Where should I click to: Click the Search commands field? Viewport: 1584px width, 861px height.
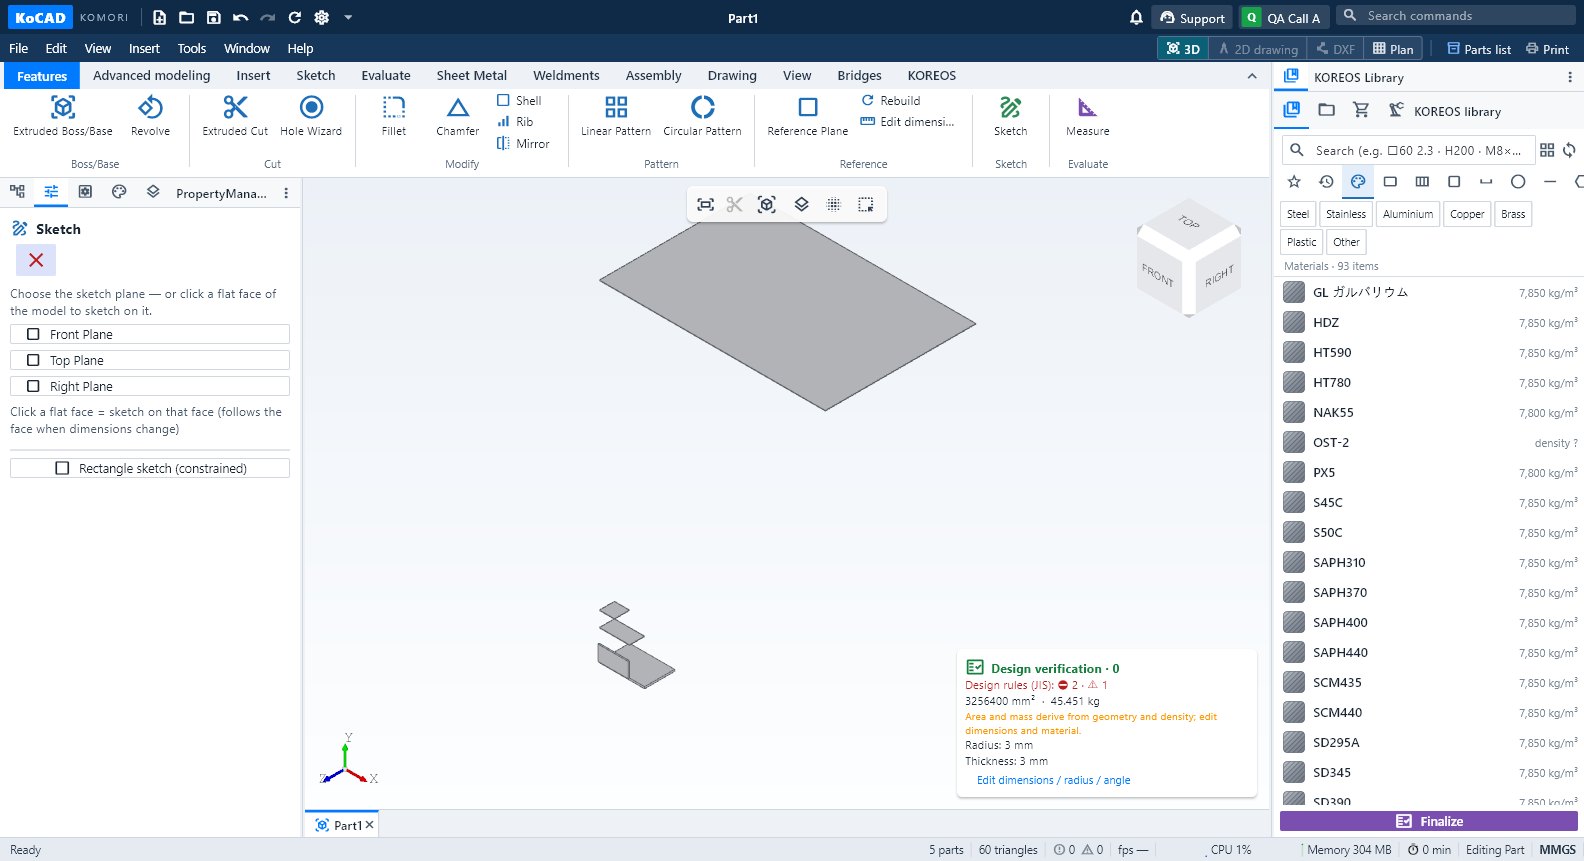click(x=1456, y=15)
